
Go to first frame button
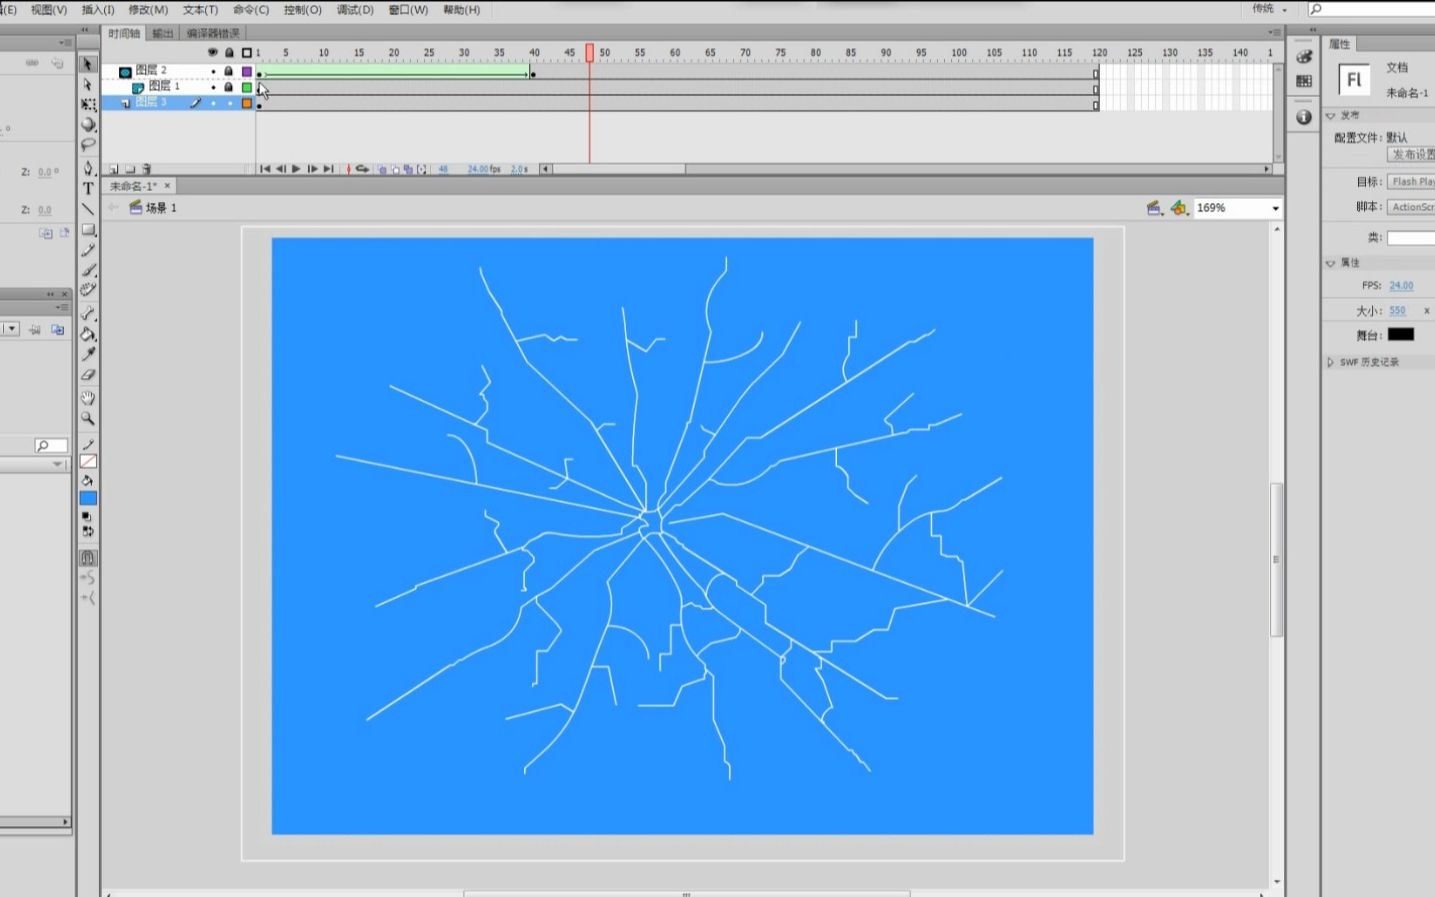(x=264, y=169)
